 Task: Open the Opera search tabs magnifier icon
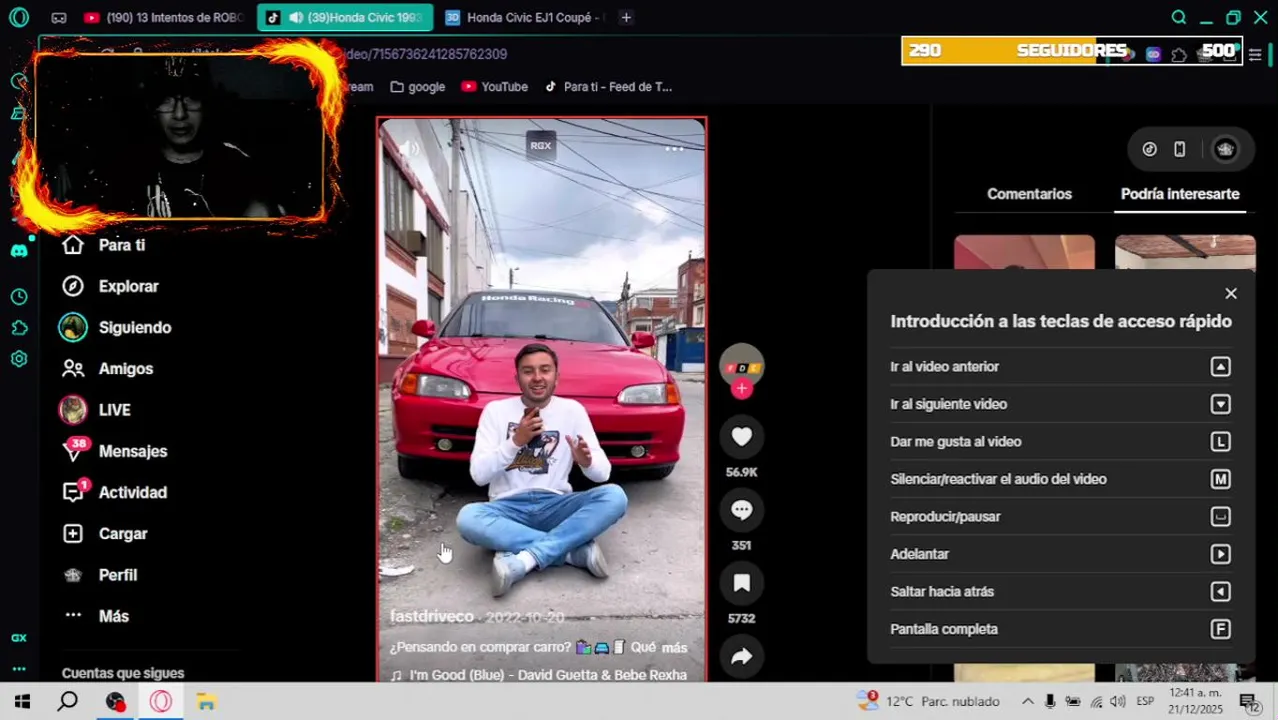pos(1179,17)
